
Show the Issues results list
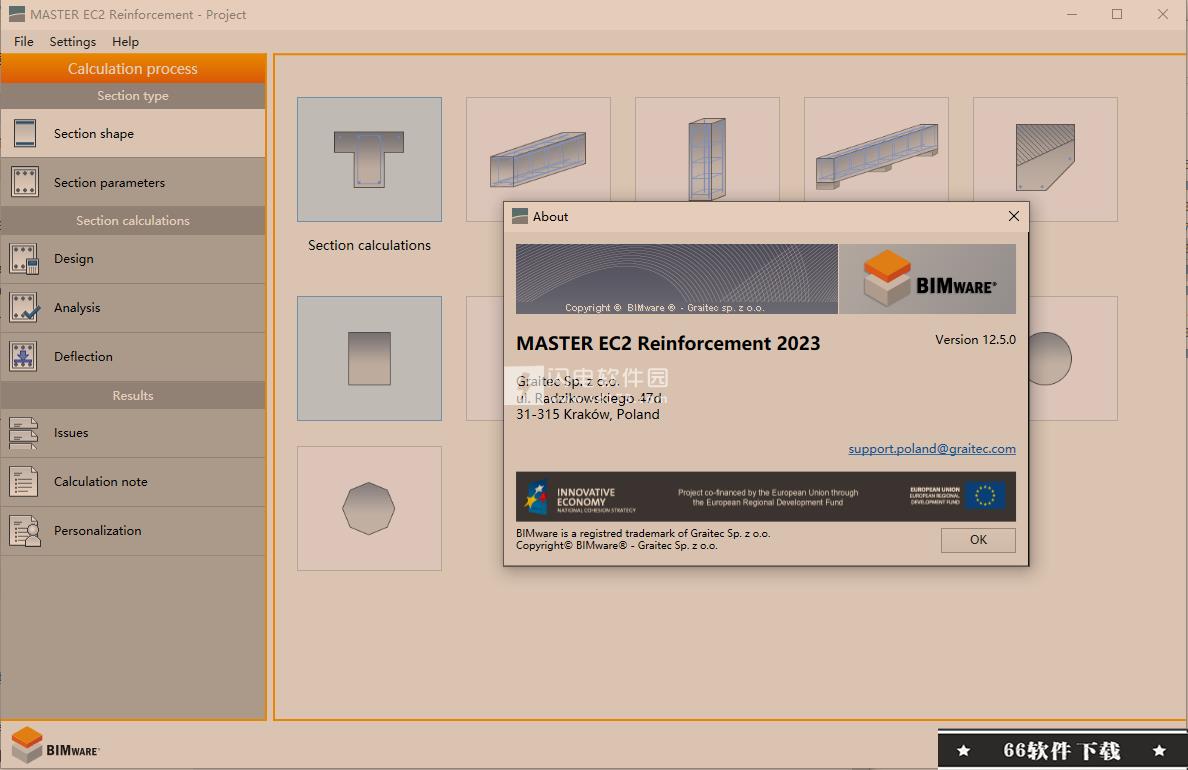[x=133, y=433]
